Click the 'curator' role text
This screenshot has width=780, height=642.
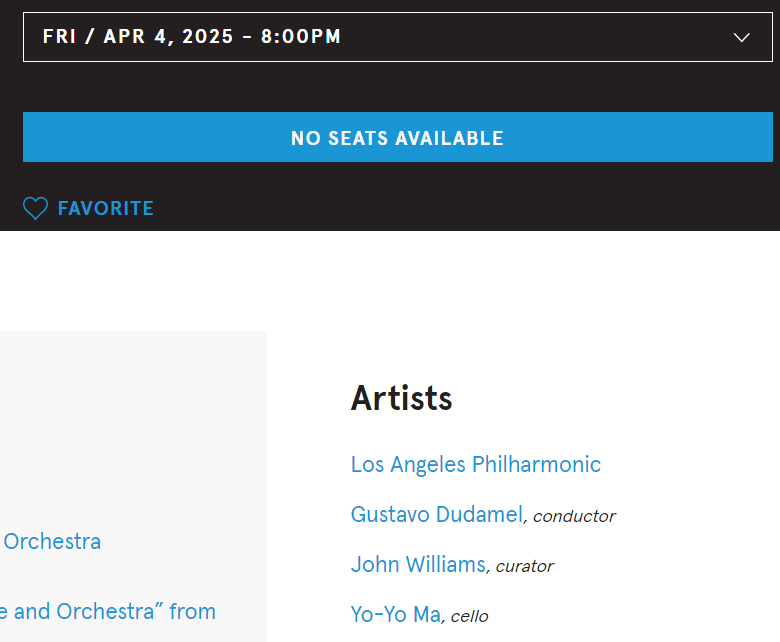click(524, 566)
